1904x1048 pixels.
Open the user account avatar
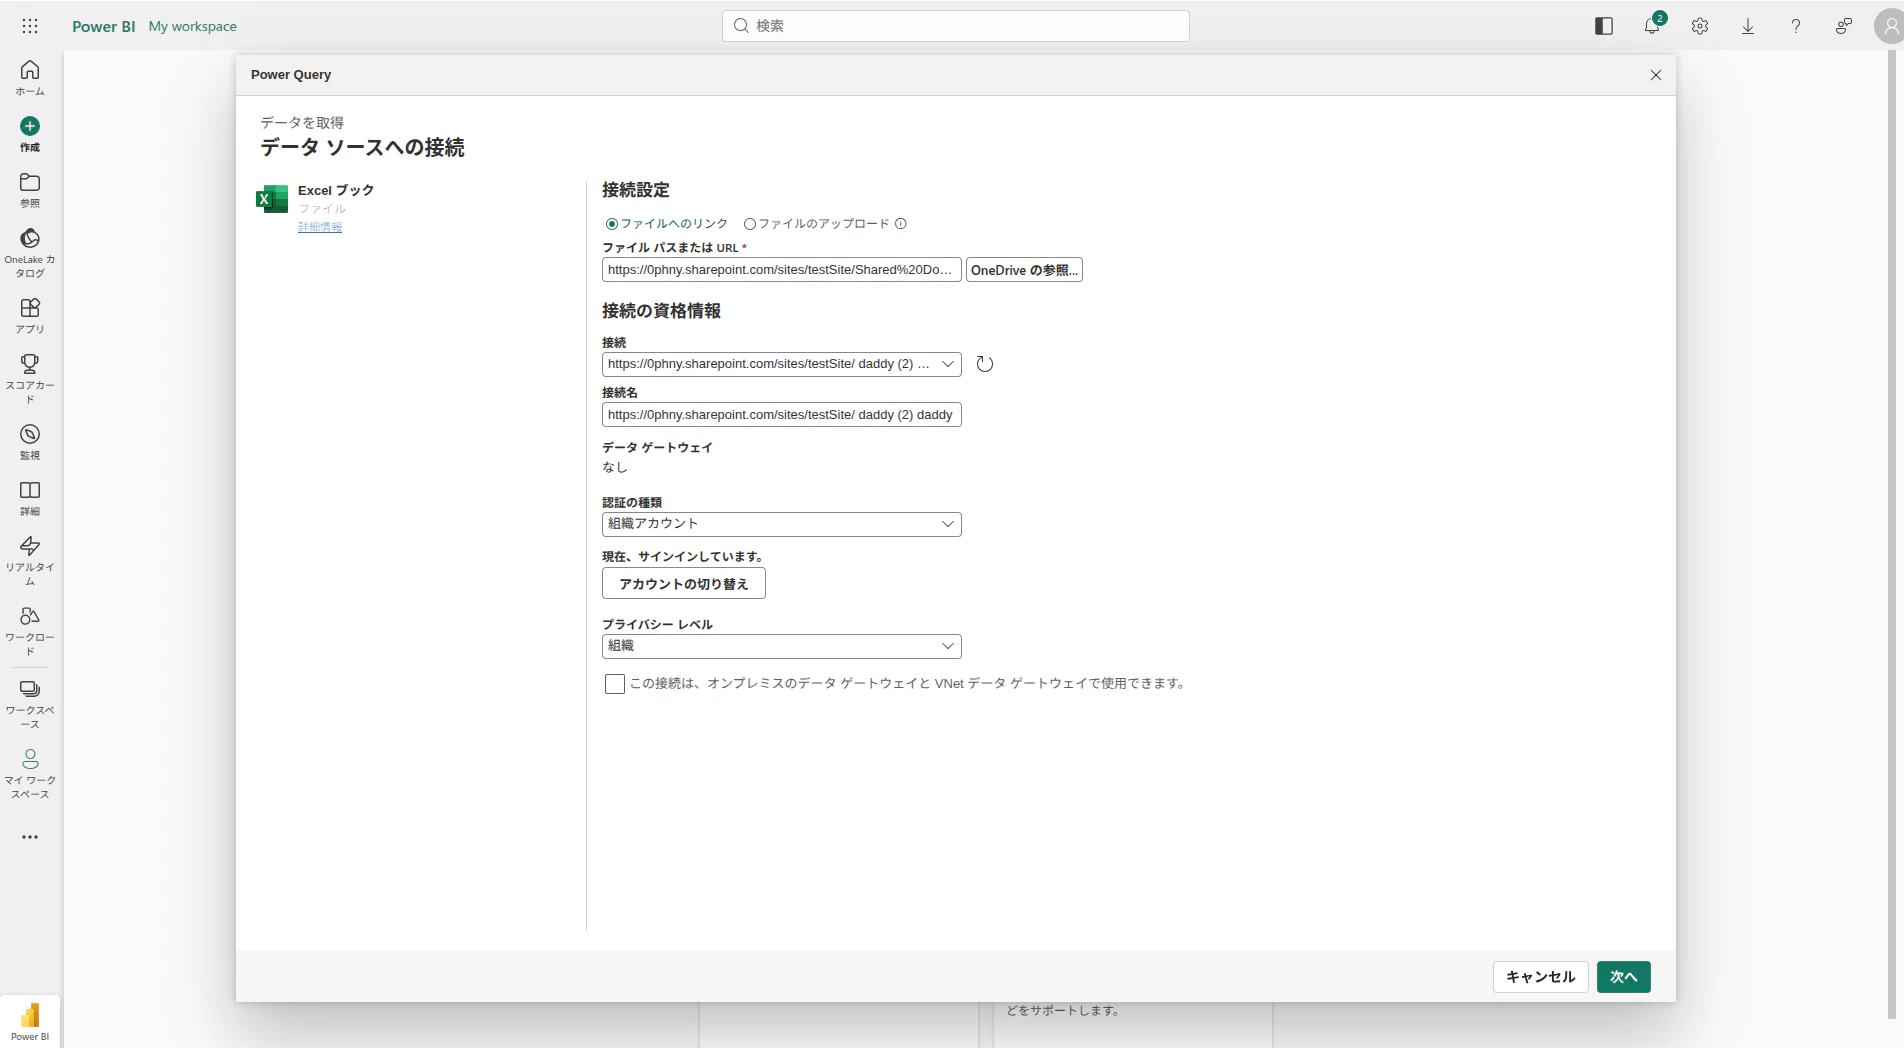(x=1889, y=26)
